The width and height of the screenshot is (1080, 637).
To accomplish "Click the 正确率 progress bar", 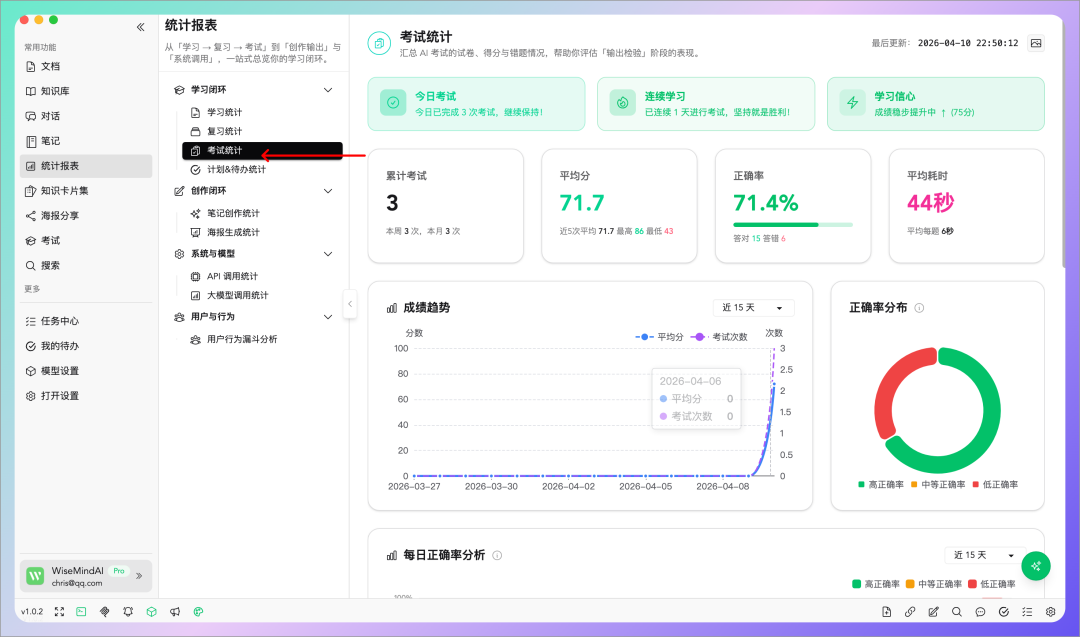I will coord(793,224).
